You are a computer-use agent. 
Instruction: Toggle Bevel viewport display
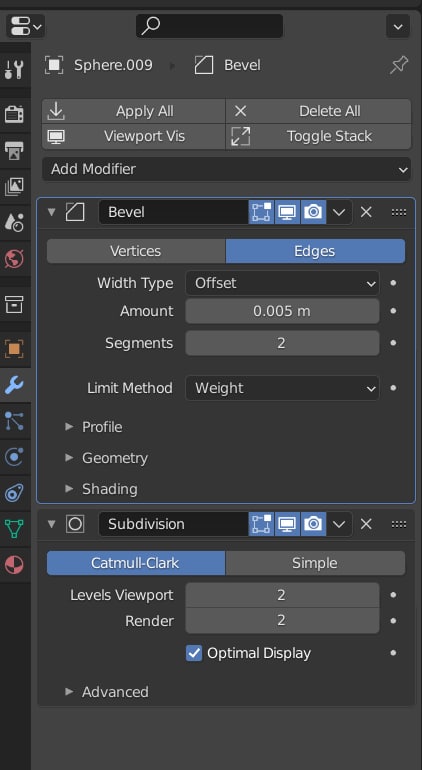click(x=287, y=212)
